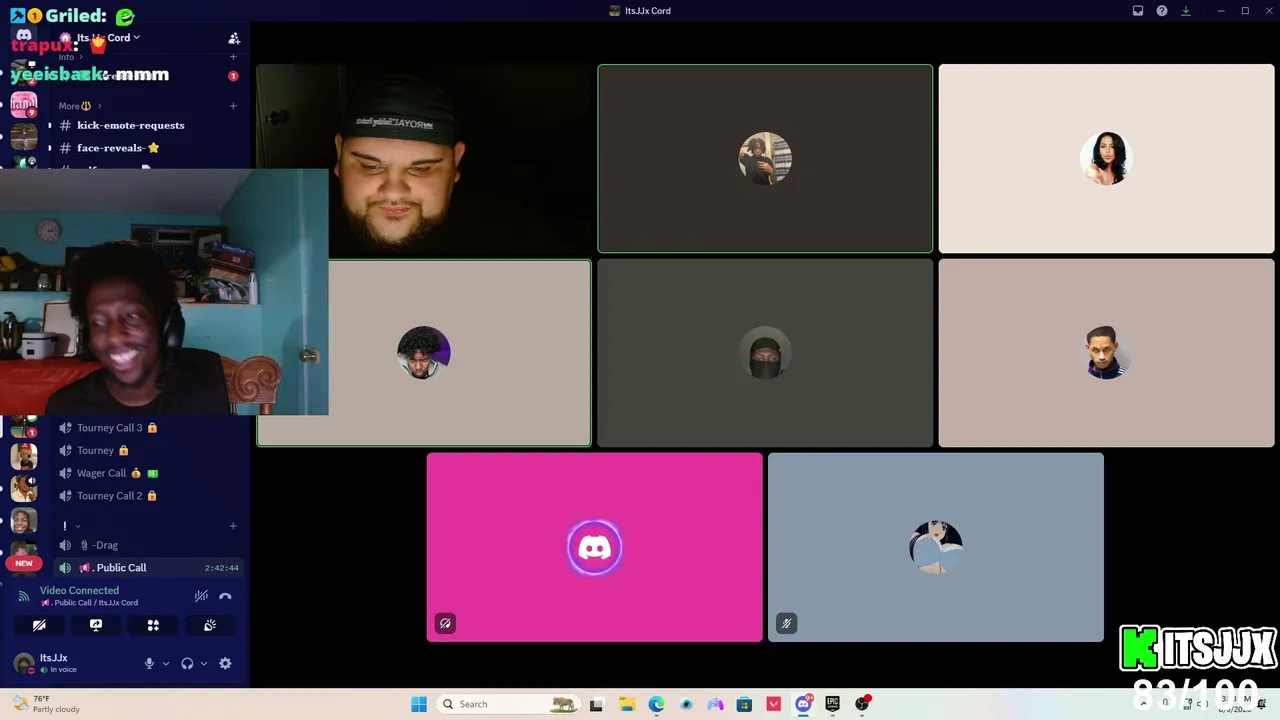The image size is (1280, 720).
Task: Invite people with the add-members icon
Action: point(234,38)
